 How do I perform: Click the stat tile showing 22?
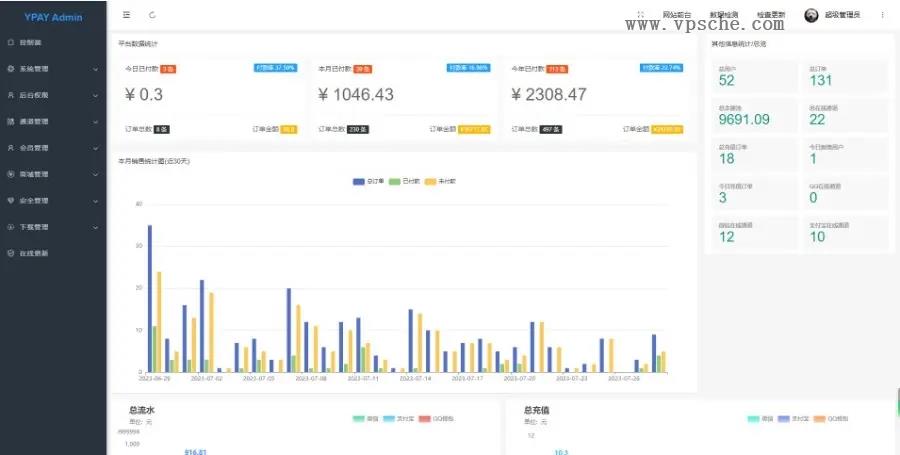[845, 115]
